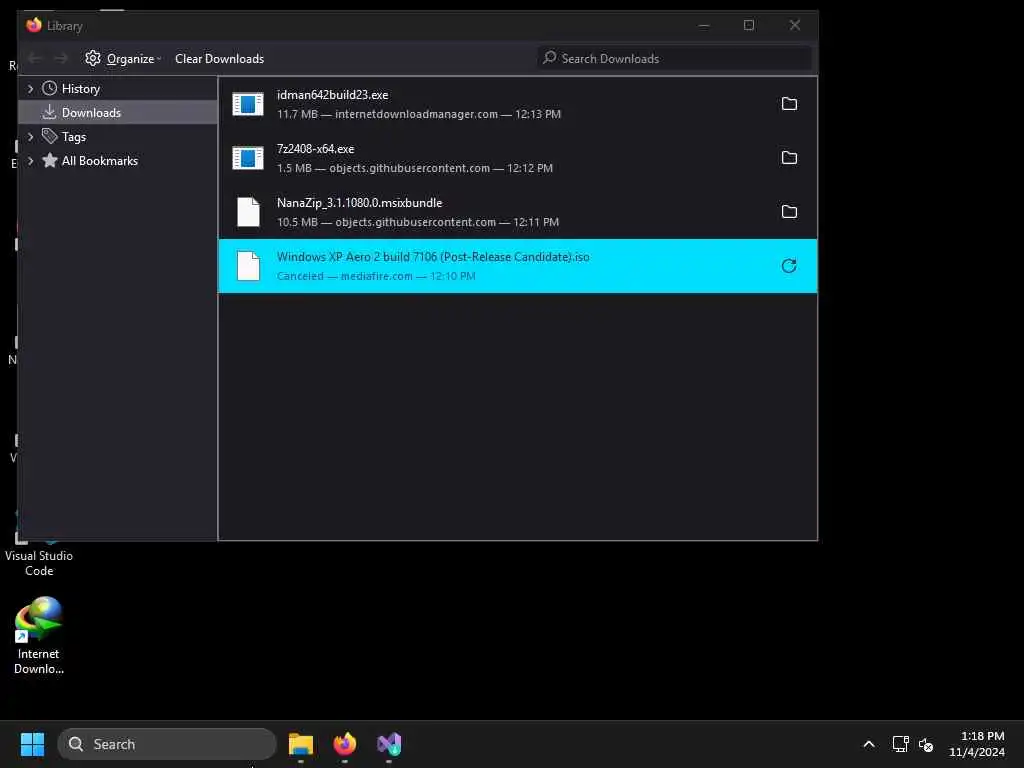
Task: Click the Clear Downloads button
Action: (x=219, y=59)
